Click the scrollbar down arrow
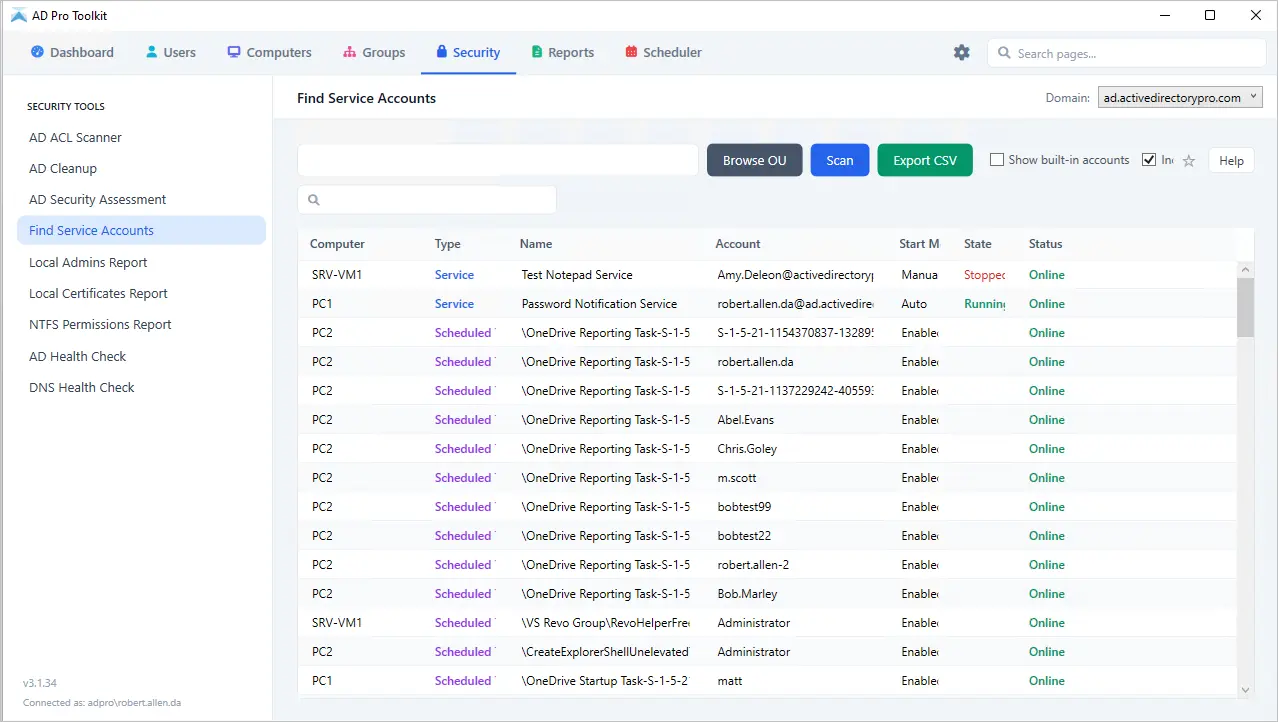 tap(1245, 689)
